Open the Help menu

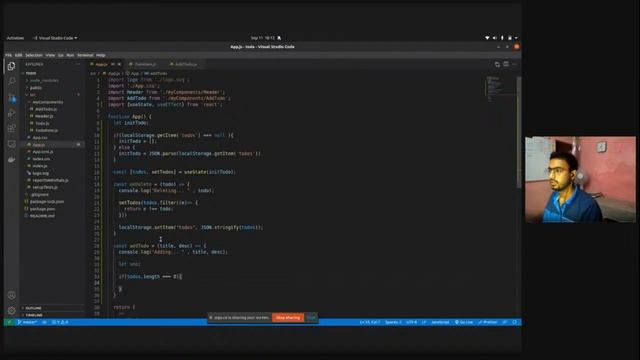[101, 55]
